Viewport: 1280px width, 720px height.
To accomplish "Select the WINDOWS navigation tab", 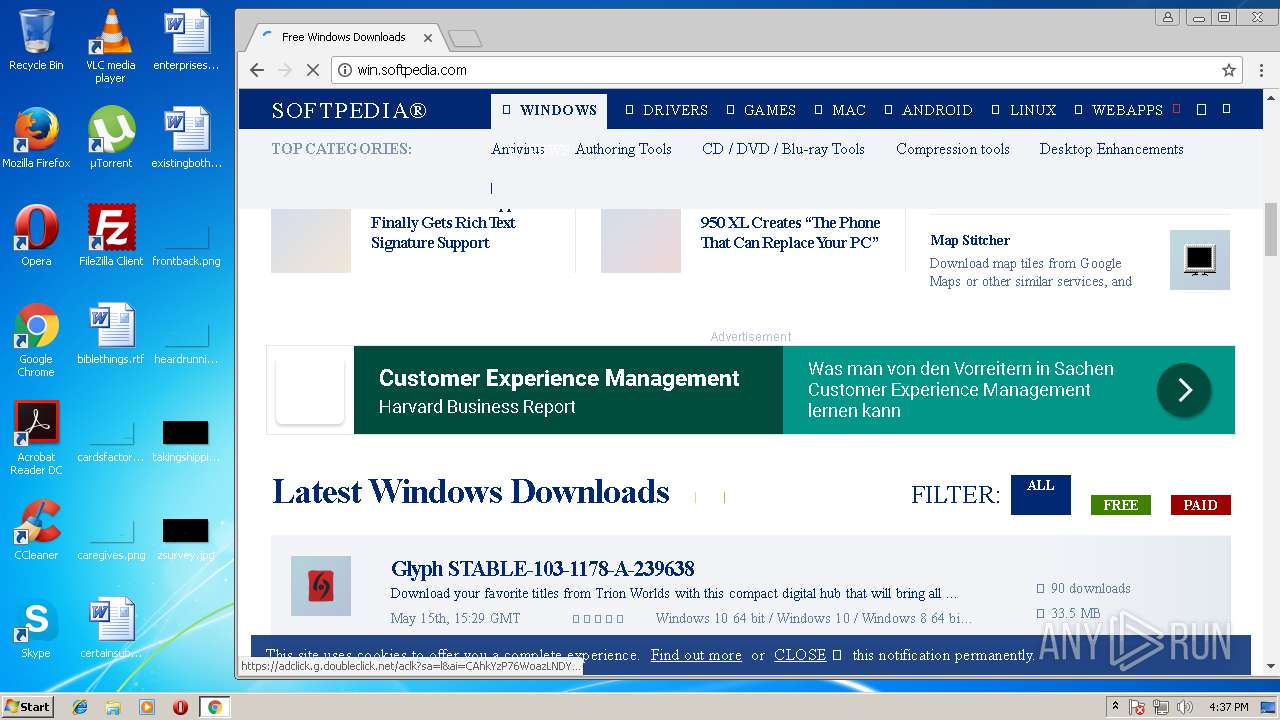I will pos(549,110).
